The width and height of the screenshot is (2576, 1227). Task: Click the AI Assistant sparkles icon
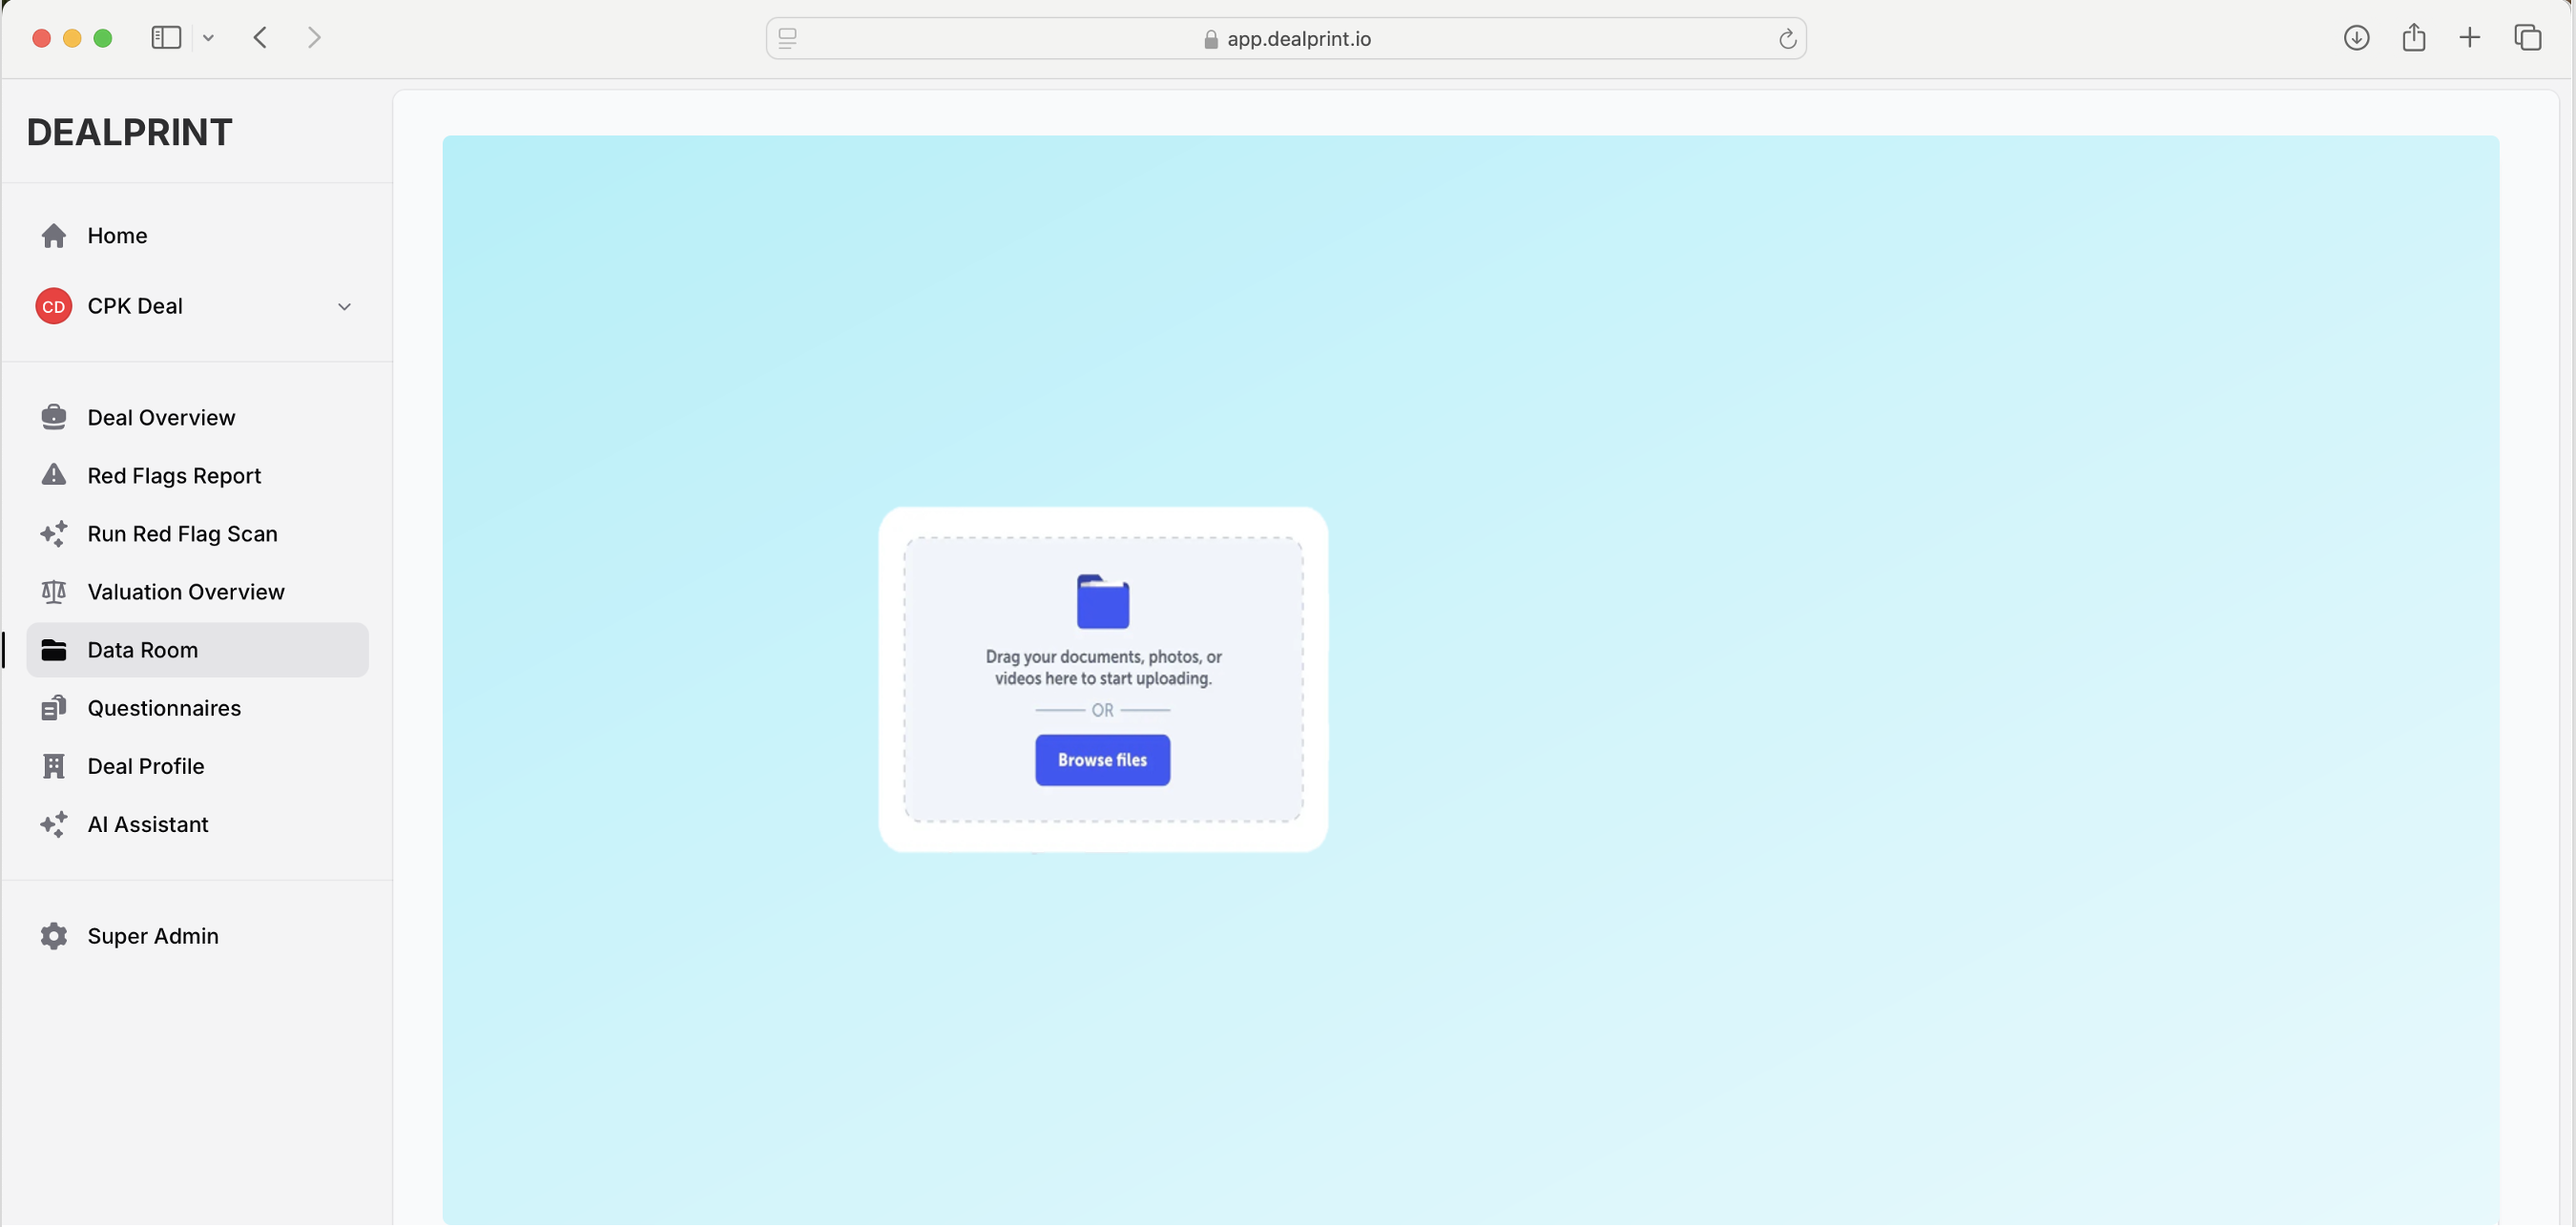(x=54, y=824)
